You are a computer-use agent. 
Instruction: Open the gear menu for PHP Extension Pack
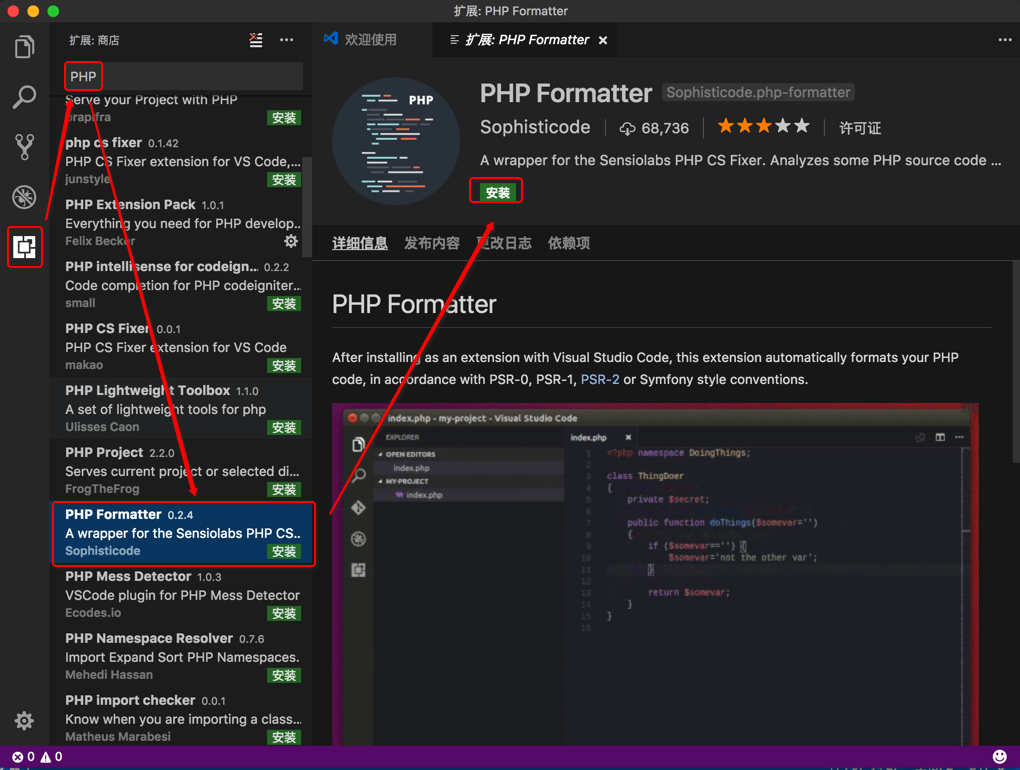(291, 241)
